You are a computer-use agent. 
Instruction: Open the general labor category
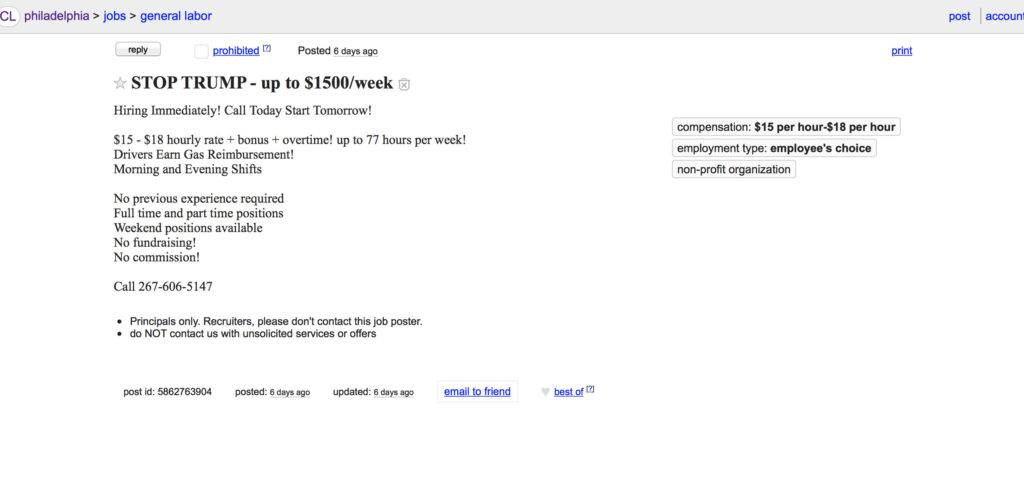click(x=176, y=16)
